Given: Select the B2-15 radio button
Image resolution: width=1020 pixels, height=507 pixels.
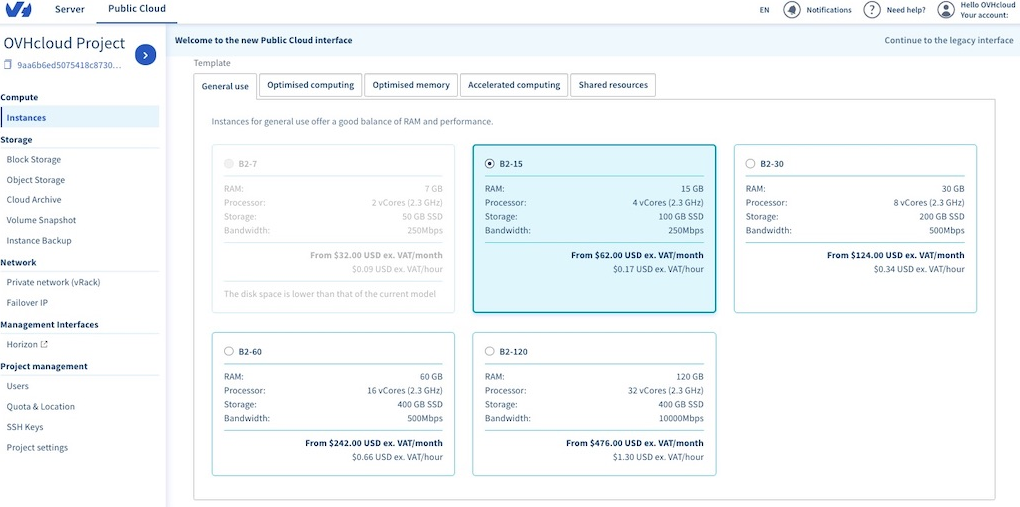Looking at the screenshot, I should tap(489, 164).
